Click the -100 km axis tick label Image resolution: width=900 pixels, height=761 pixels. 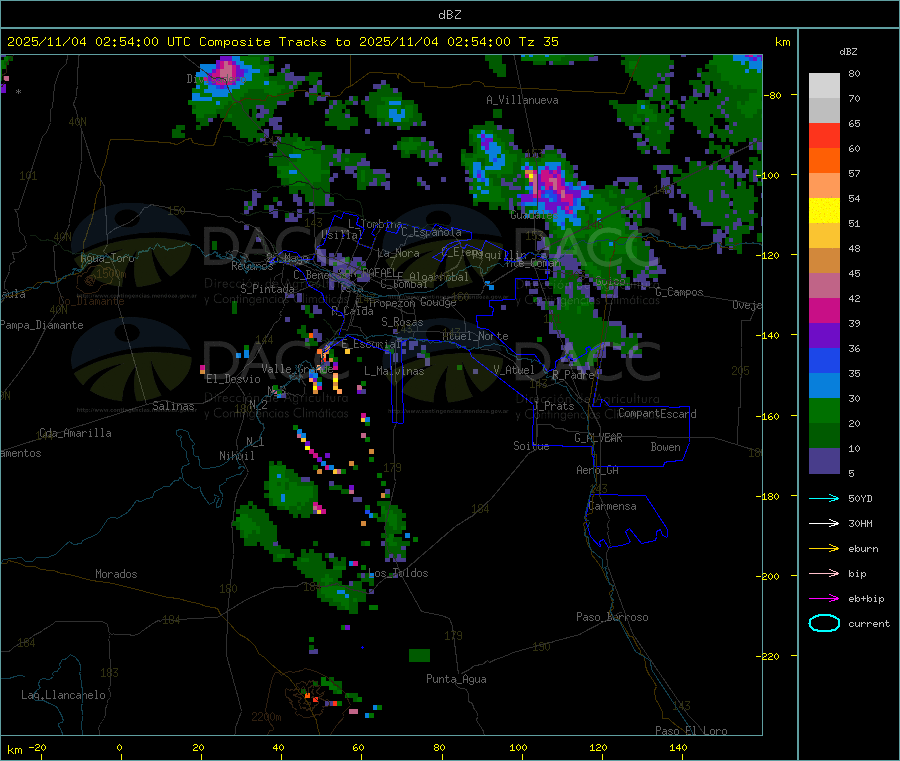tap(769, 175)
